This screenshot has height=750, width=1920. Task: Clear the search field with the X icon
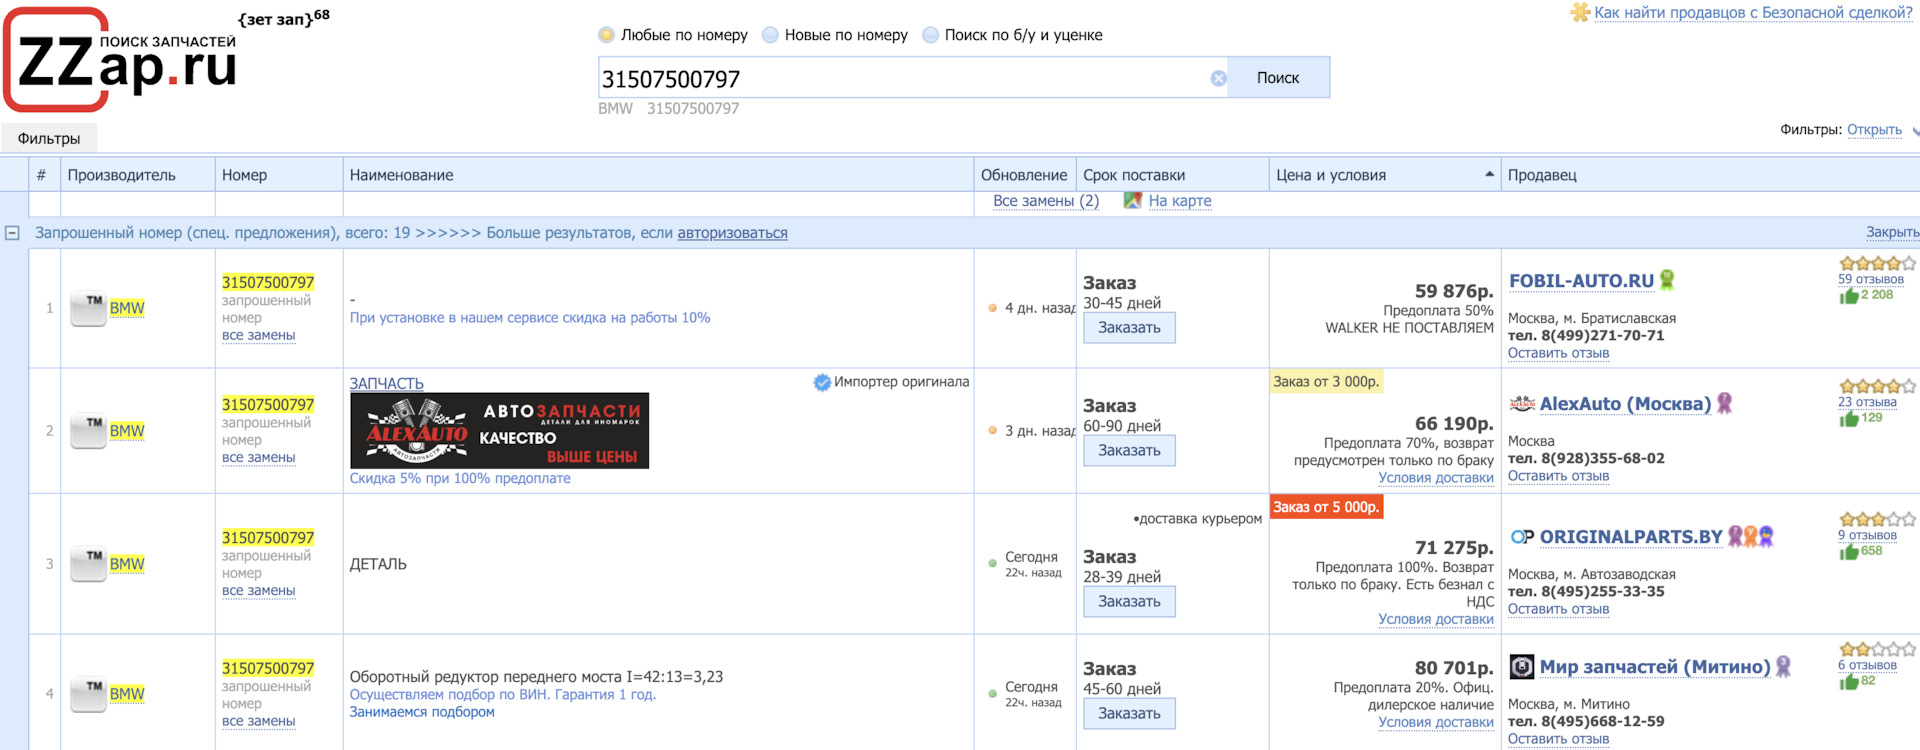point(1218,78)
